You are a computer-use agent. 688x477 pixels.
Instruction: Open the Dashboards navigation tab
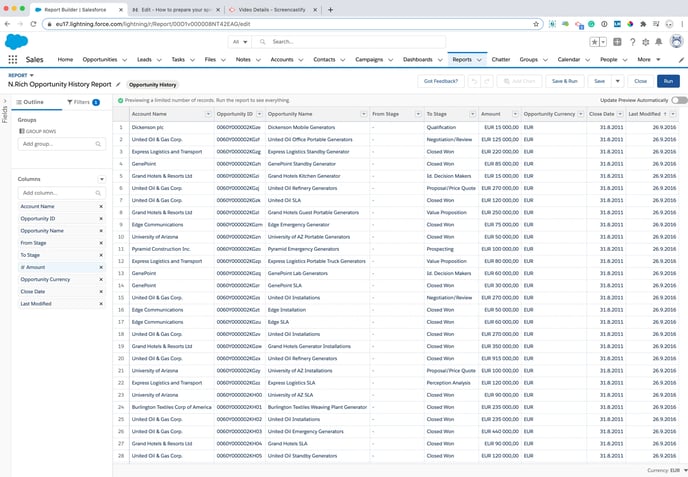418,60
